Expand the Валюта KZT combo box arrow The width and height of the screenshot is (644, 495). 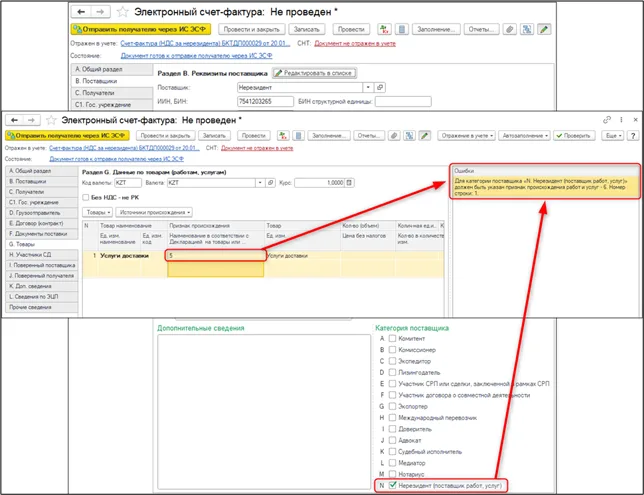coord(260,183)
